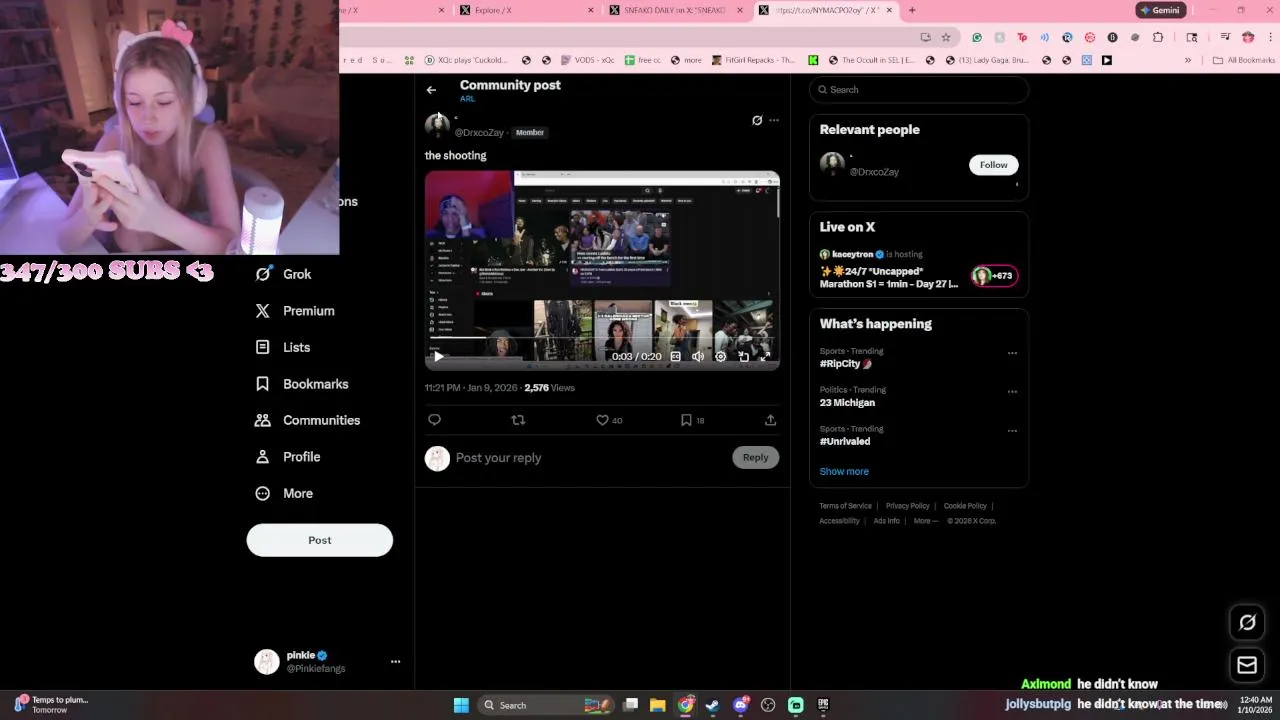
Task: Open the pinkie profile avatar
Action: 267,661
